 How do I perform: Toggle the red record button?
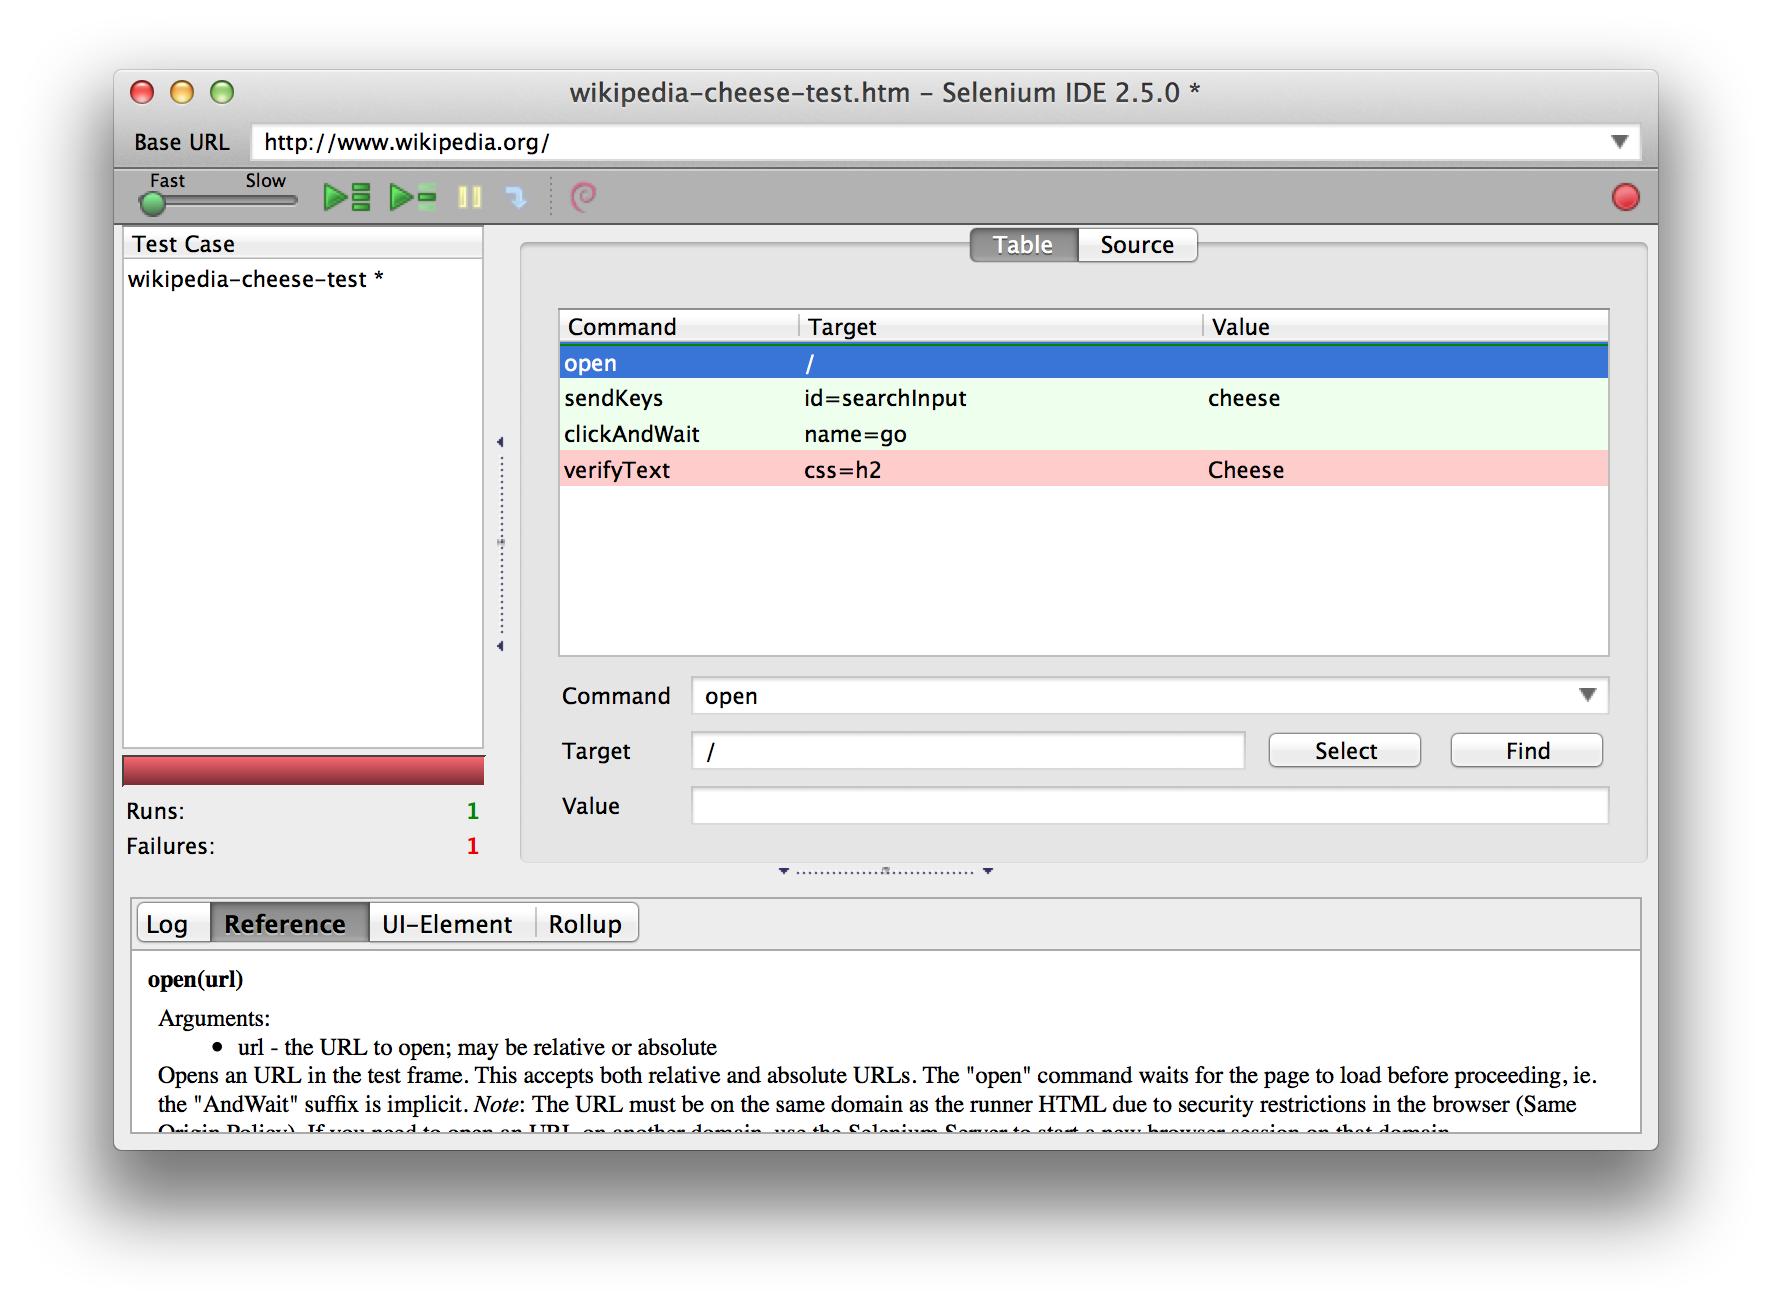coord(1626,197)
